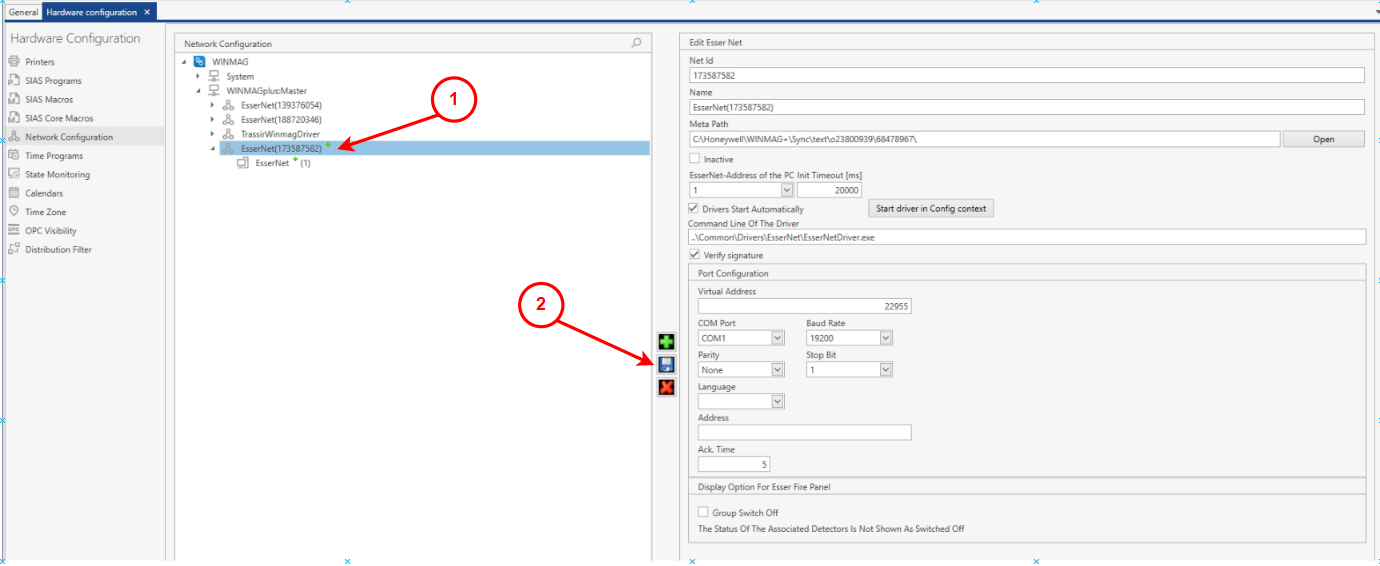Expand the EsserNet(139376054) node arrow
The width and height of the screenshot is (1380, 566).
tap(212, 105)
